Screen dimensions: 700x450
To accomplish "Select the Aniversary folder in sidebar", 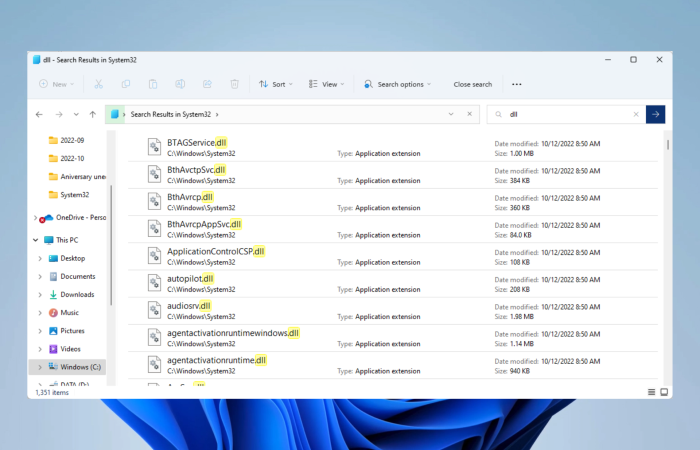I will coord(76,177).
